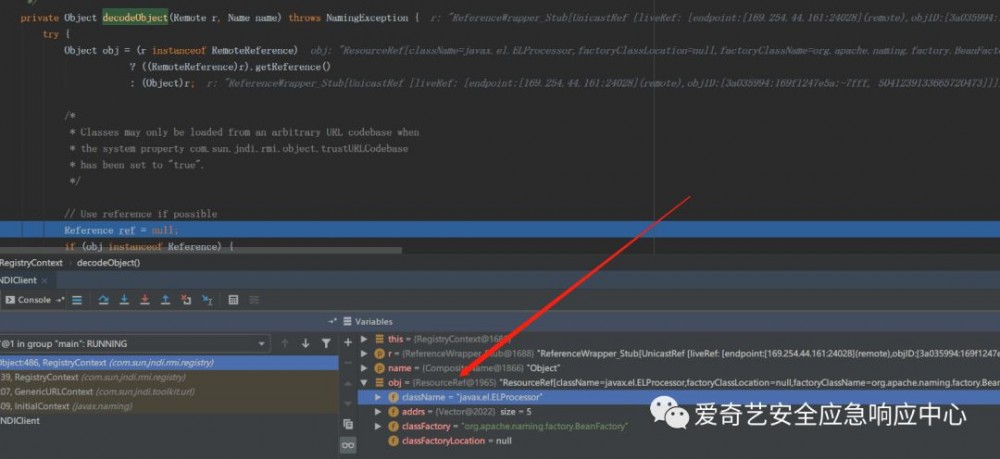Select the InitialContext stack frame
Viewport: 1000px width, 459px height.
(169, 406)
